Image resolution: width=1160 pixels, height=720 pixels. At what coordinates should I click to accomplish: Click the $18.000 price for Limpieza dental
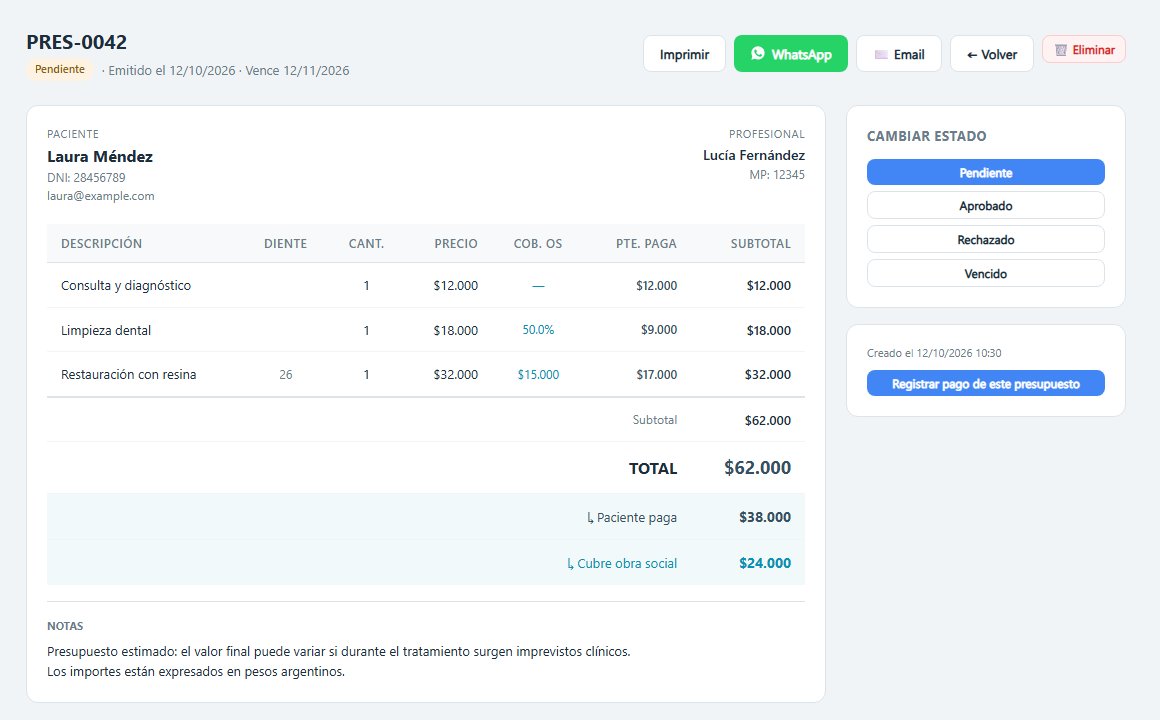[x=456, y=330]
